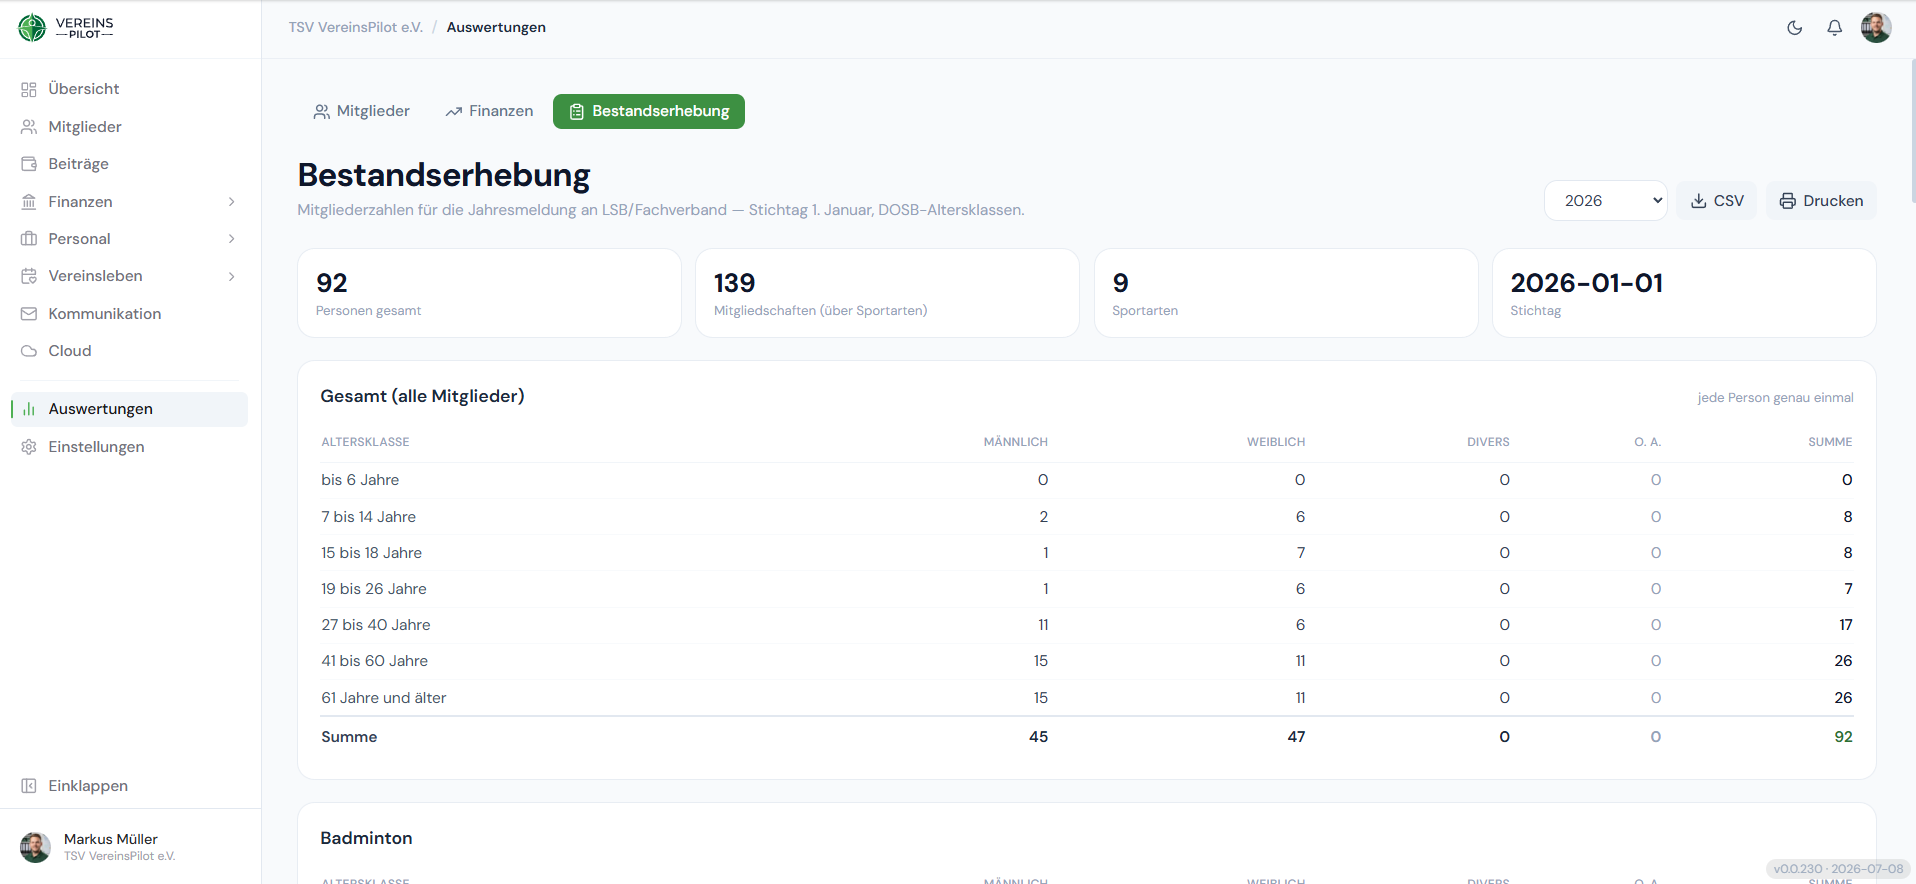Image resolution: width=1916 pixels, height=884 pixels.
Task: Open notifications bell icon
Action: [1834, 28]
